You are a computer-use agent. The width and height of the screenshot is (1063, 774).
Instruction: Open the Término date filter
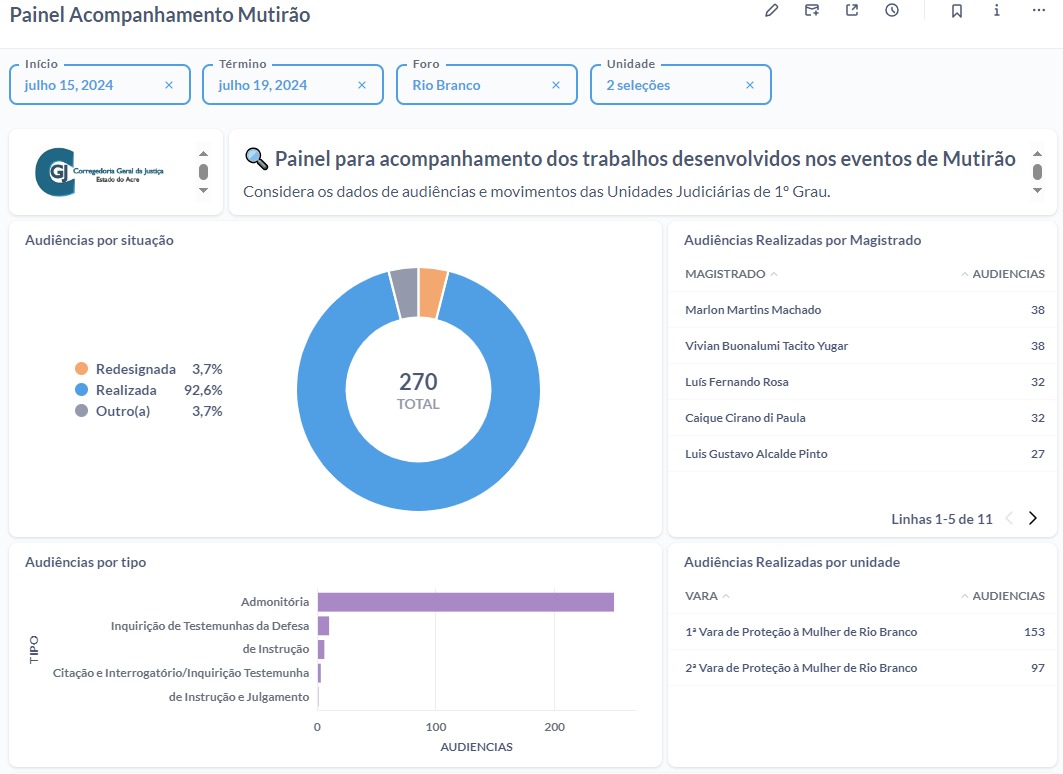pyautogui.click(x=280, y=85)
